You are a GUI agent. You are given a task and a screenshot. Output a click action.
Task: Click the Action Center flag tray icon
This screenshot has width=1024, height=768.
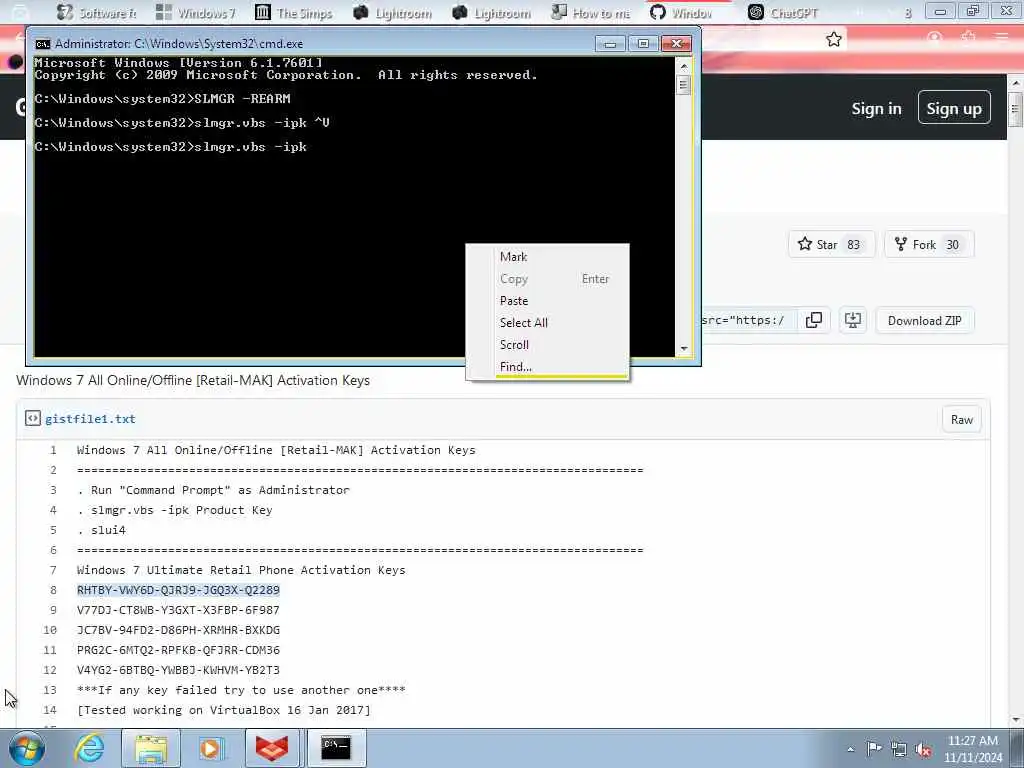point(873,749)
